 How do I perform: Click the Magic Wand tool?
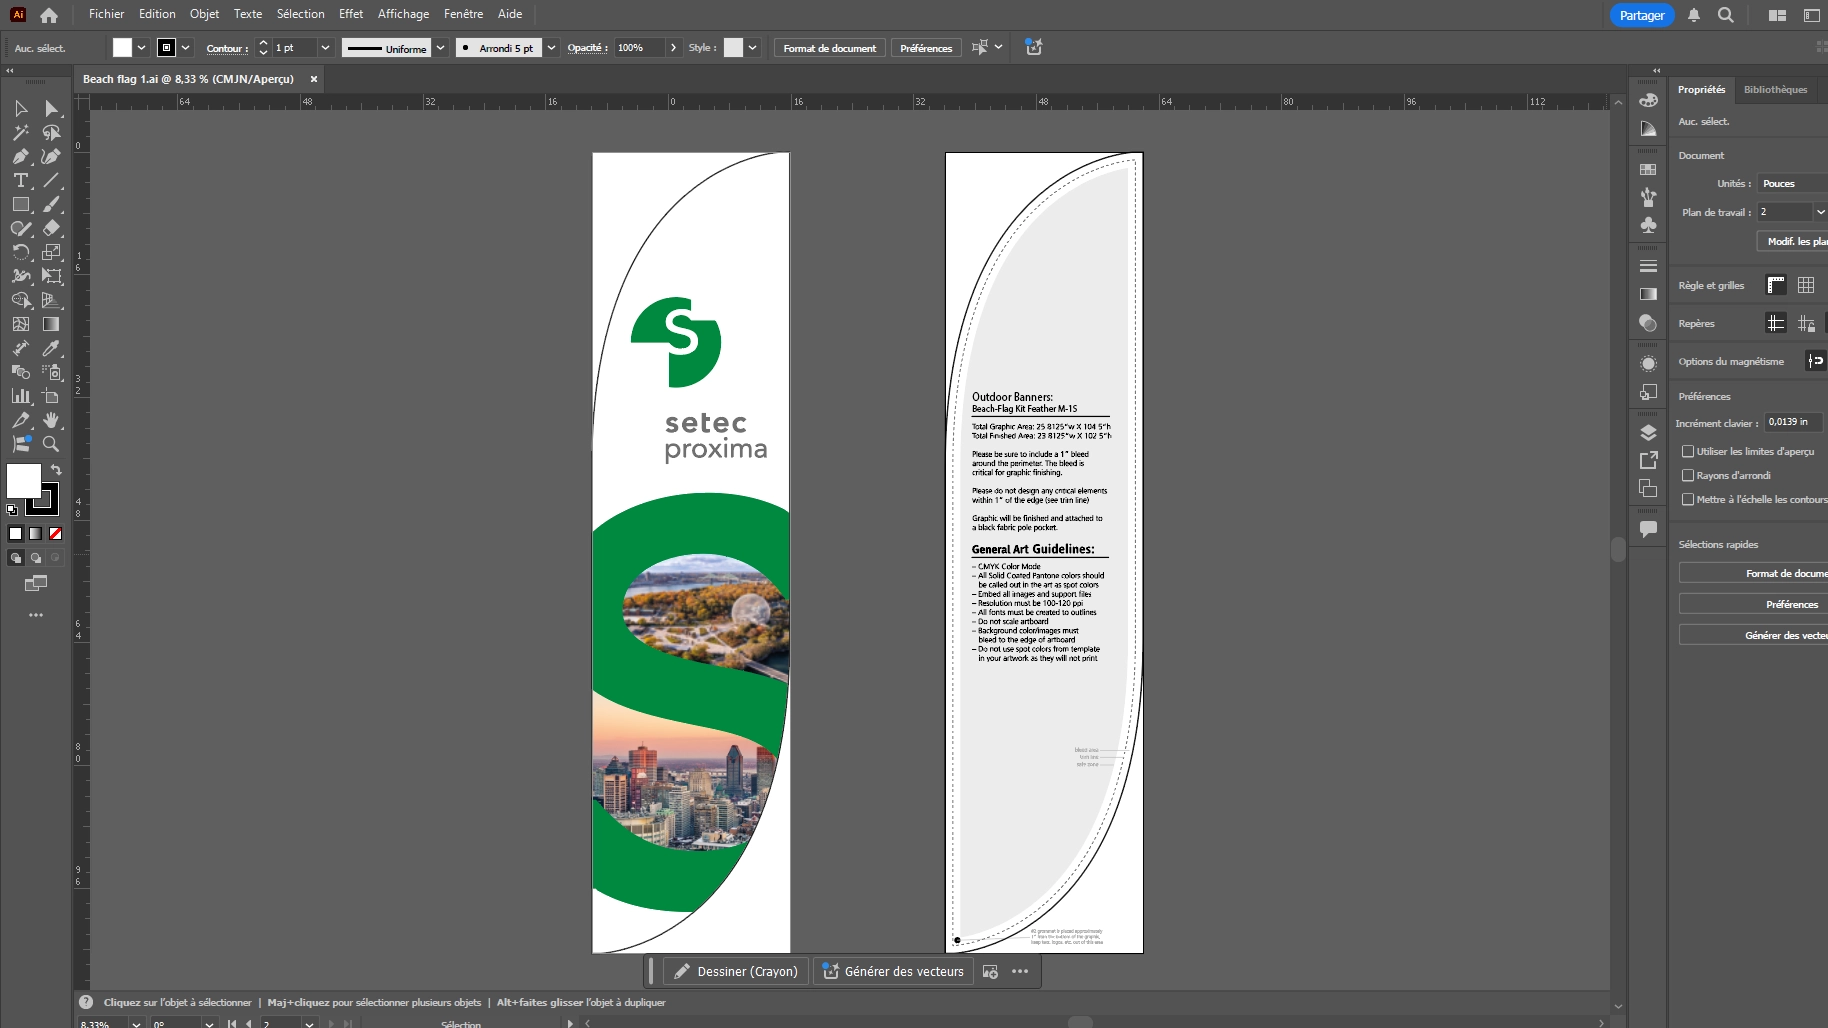click(x=20, y=133)
